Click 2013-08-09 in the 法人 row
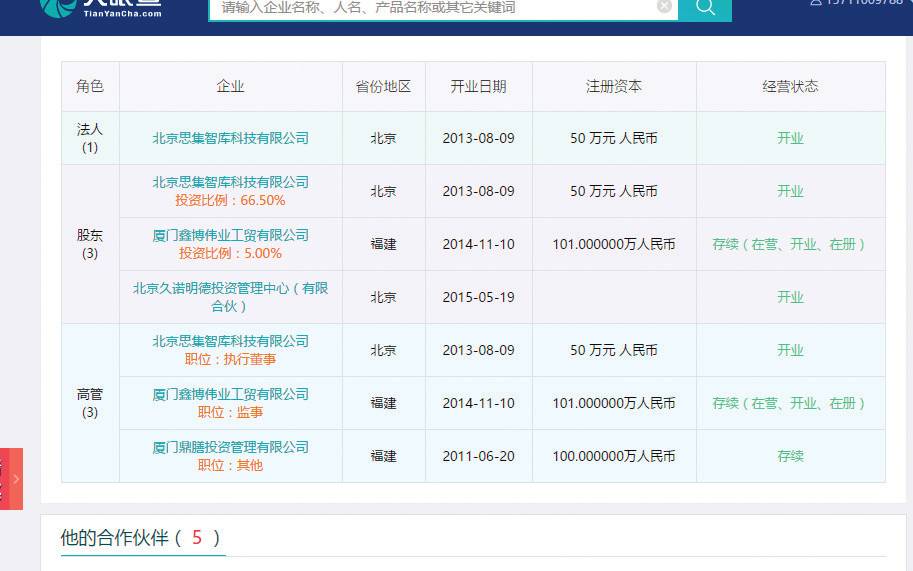 tap(479, 139)
